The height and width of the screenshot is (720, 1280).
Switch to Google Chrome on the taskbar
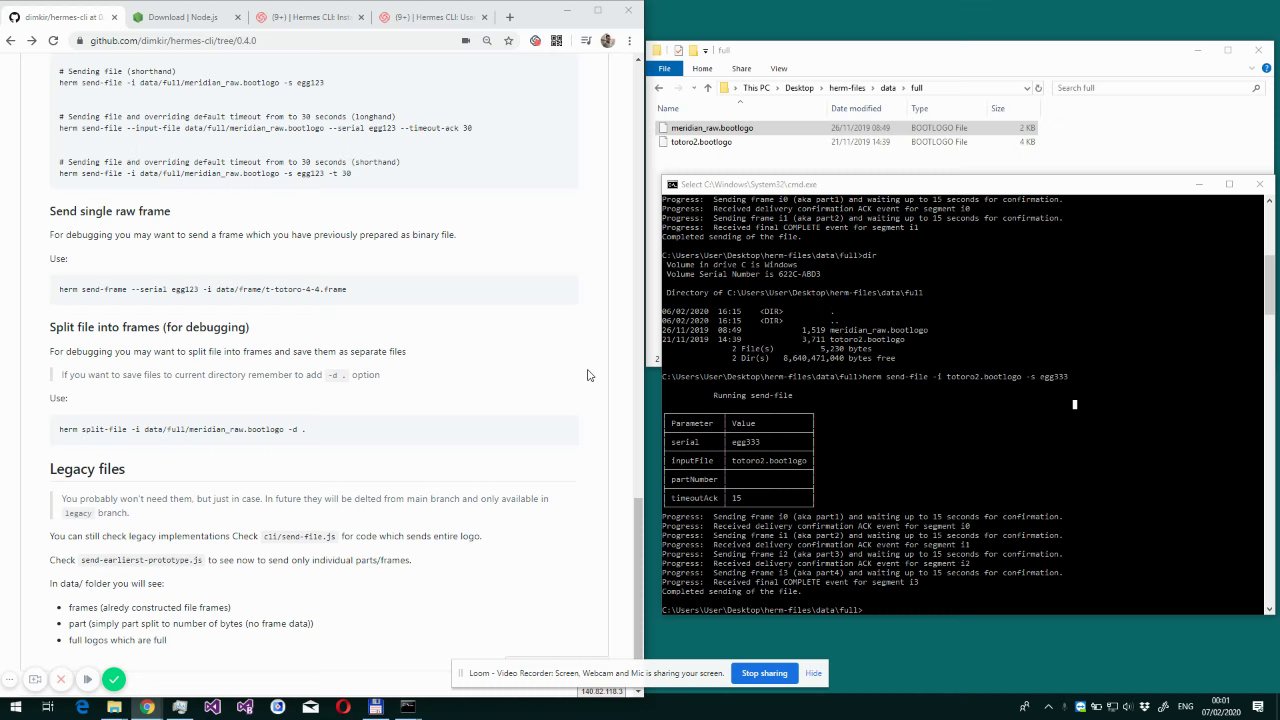[x=147, y=707]
